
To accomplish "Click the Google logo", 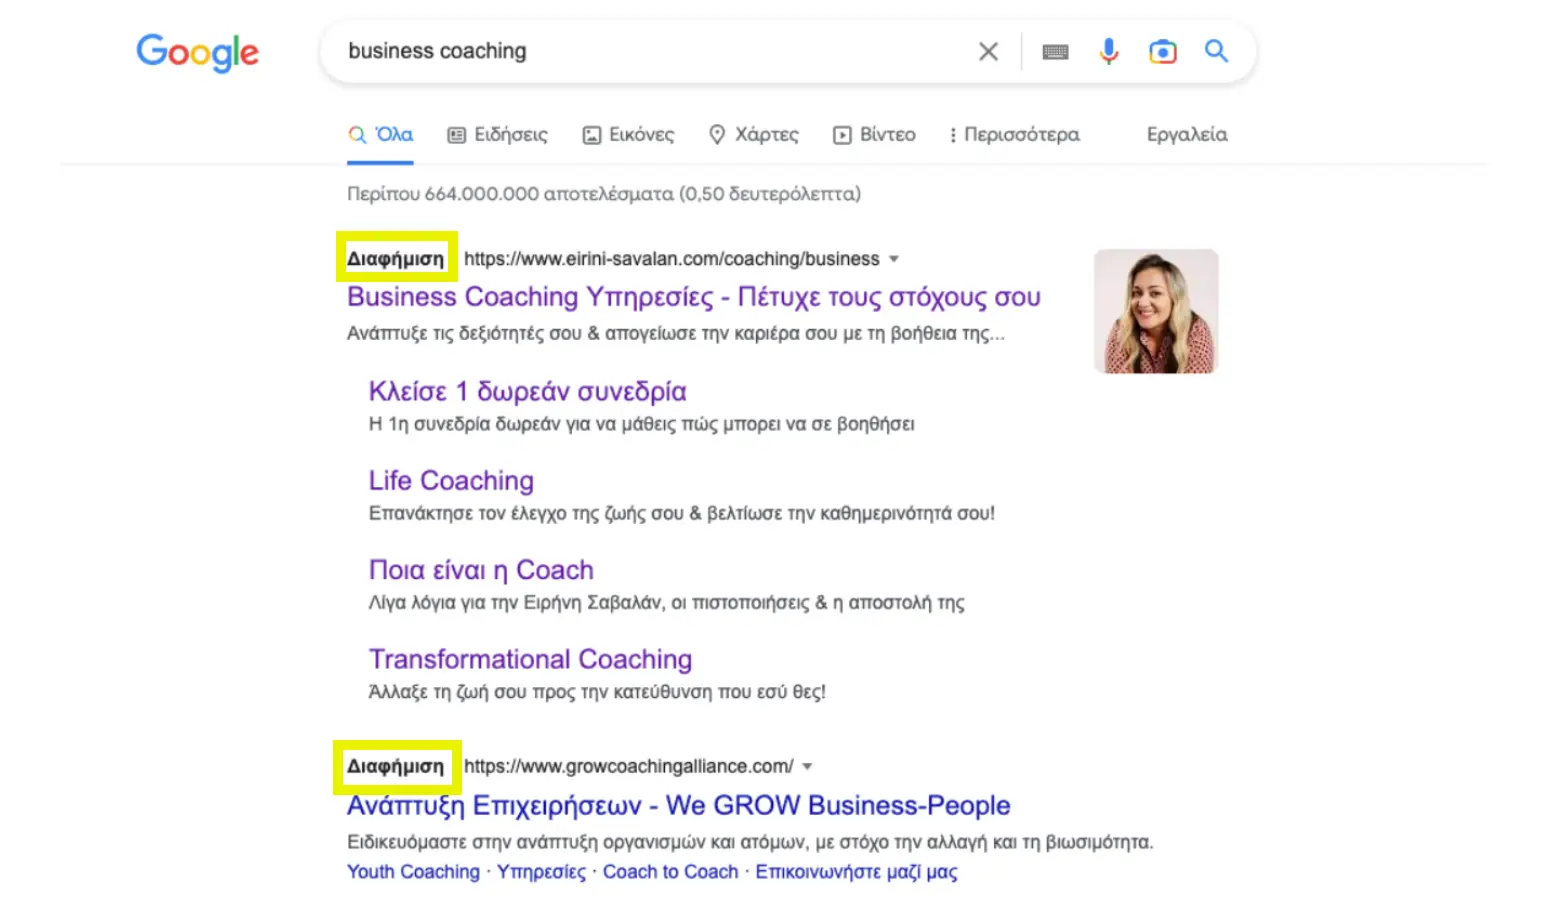I will pyautogui.click(x=197, y=52).
